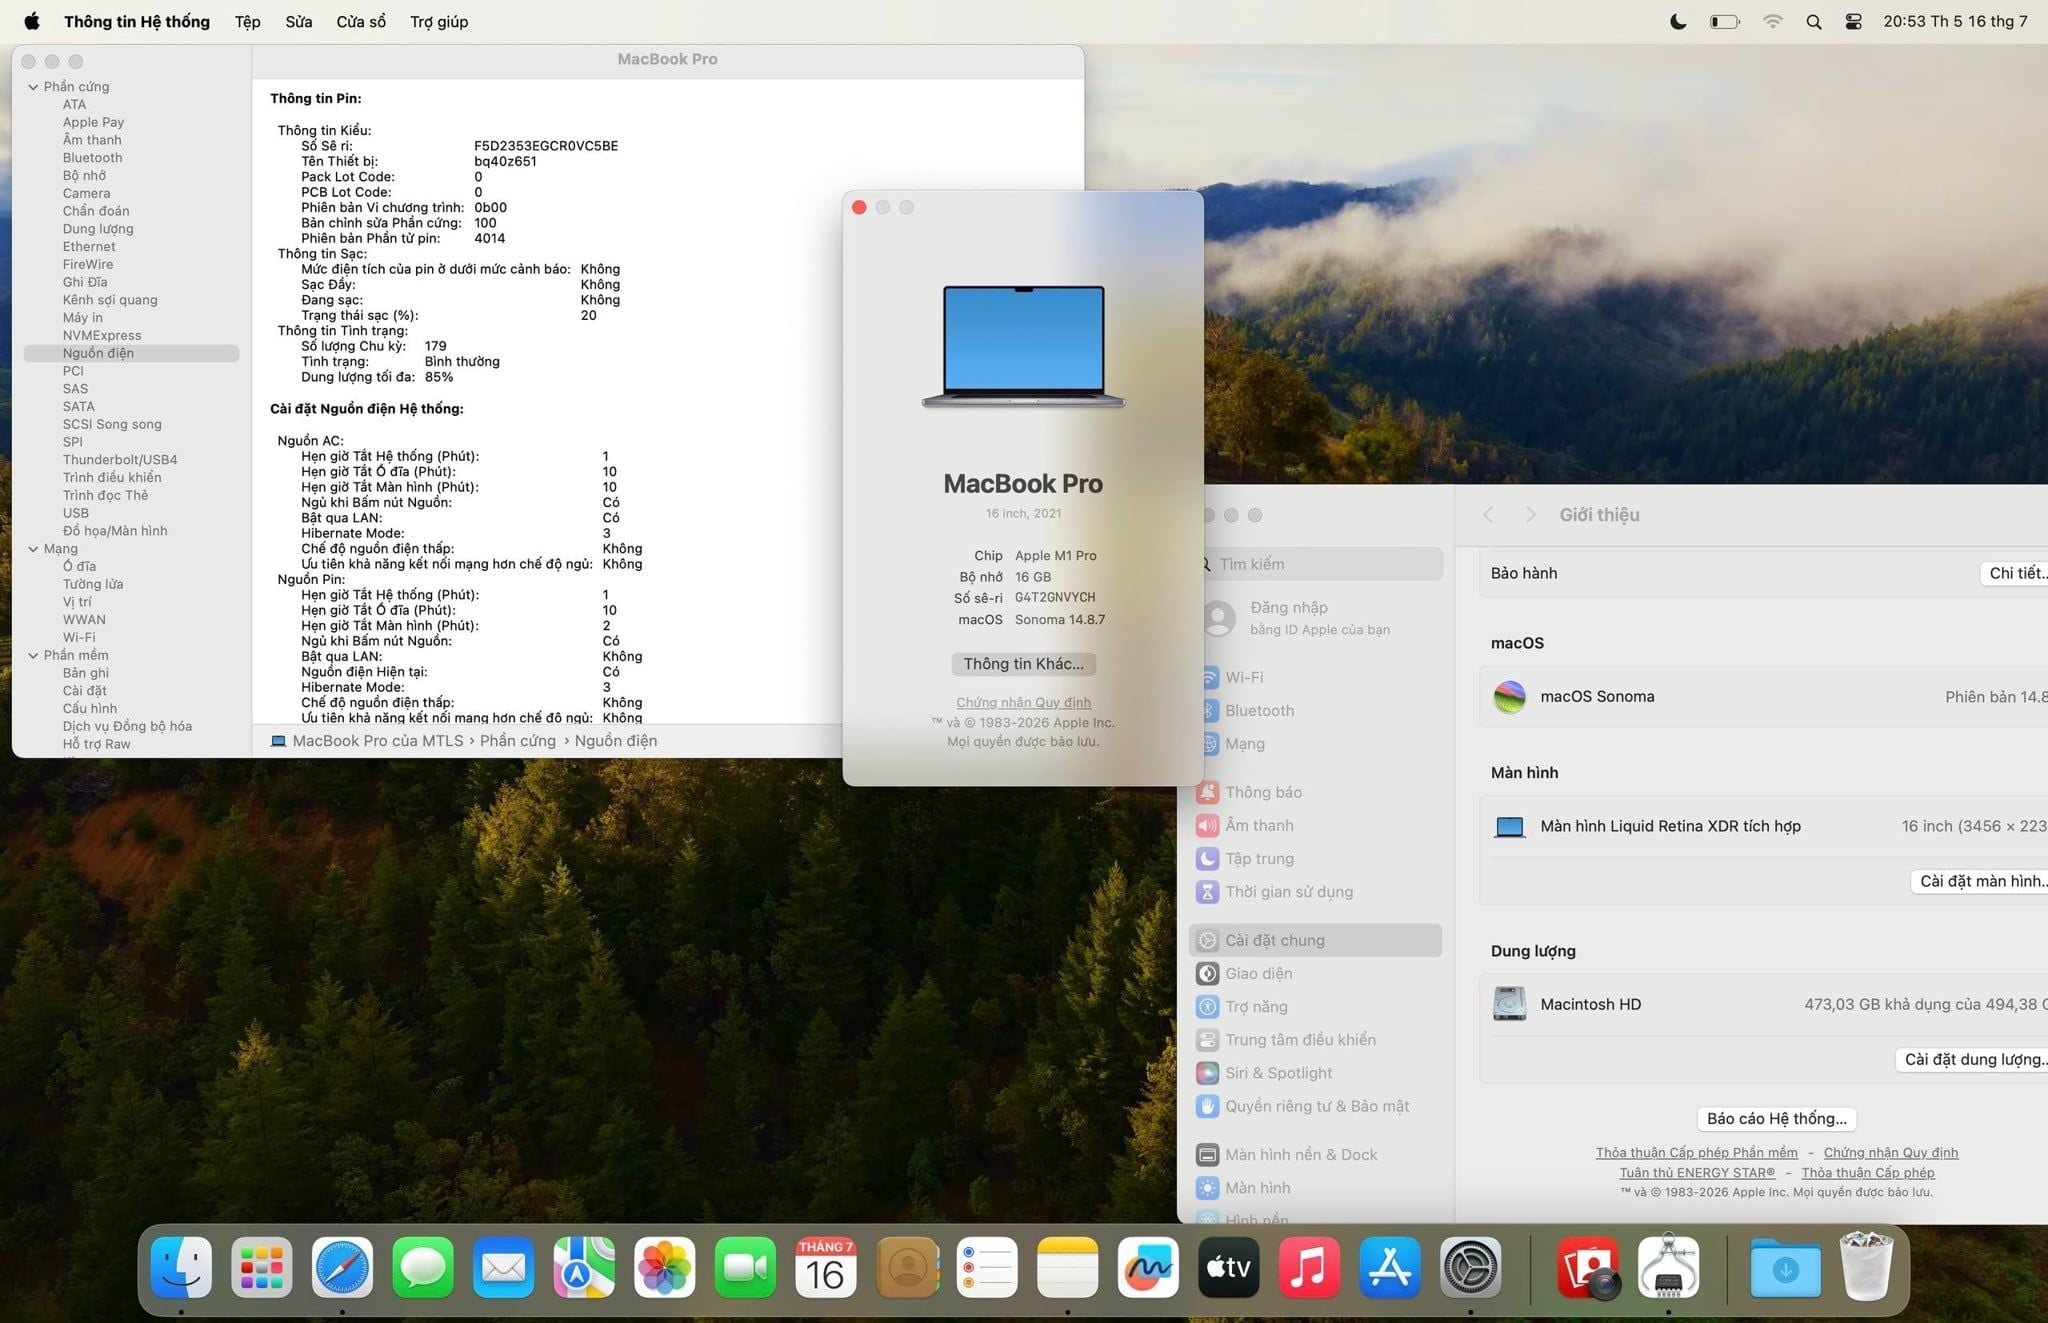The width and height of the screenshot is (2048, 1323).
Task: Open Messages app in the Dock
Action: (423, 1267)
